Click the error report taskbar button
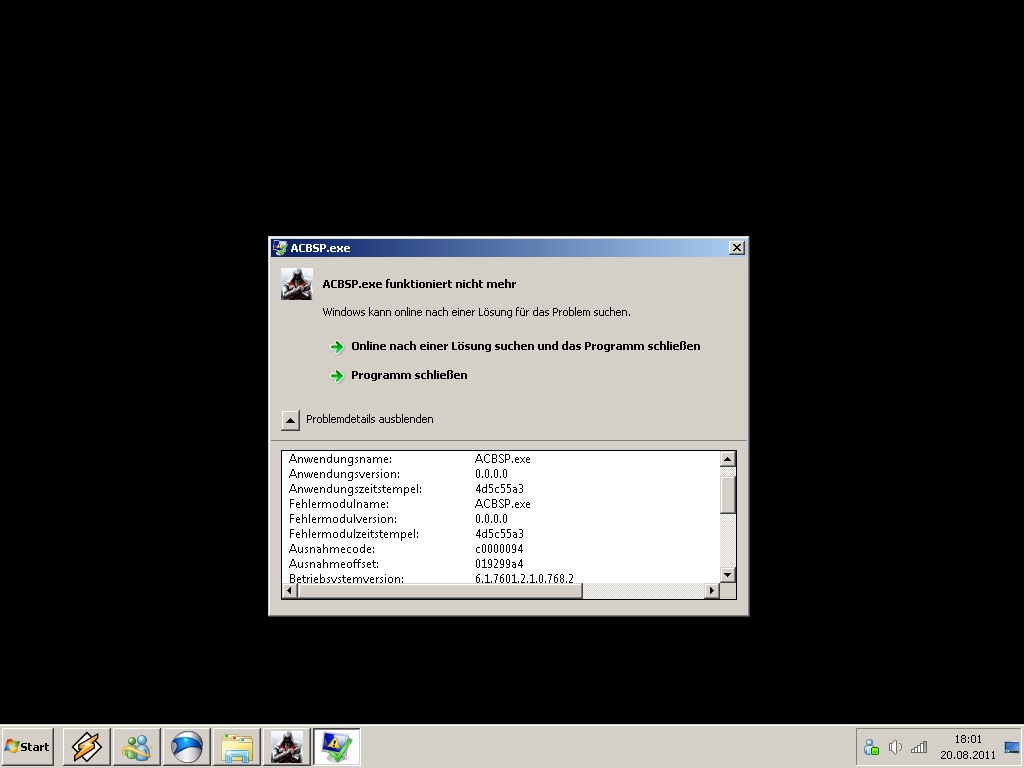Screen dimensions: 1024x768 336,746
